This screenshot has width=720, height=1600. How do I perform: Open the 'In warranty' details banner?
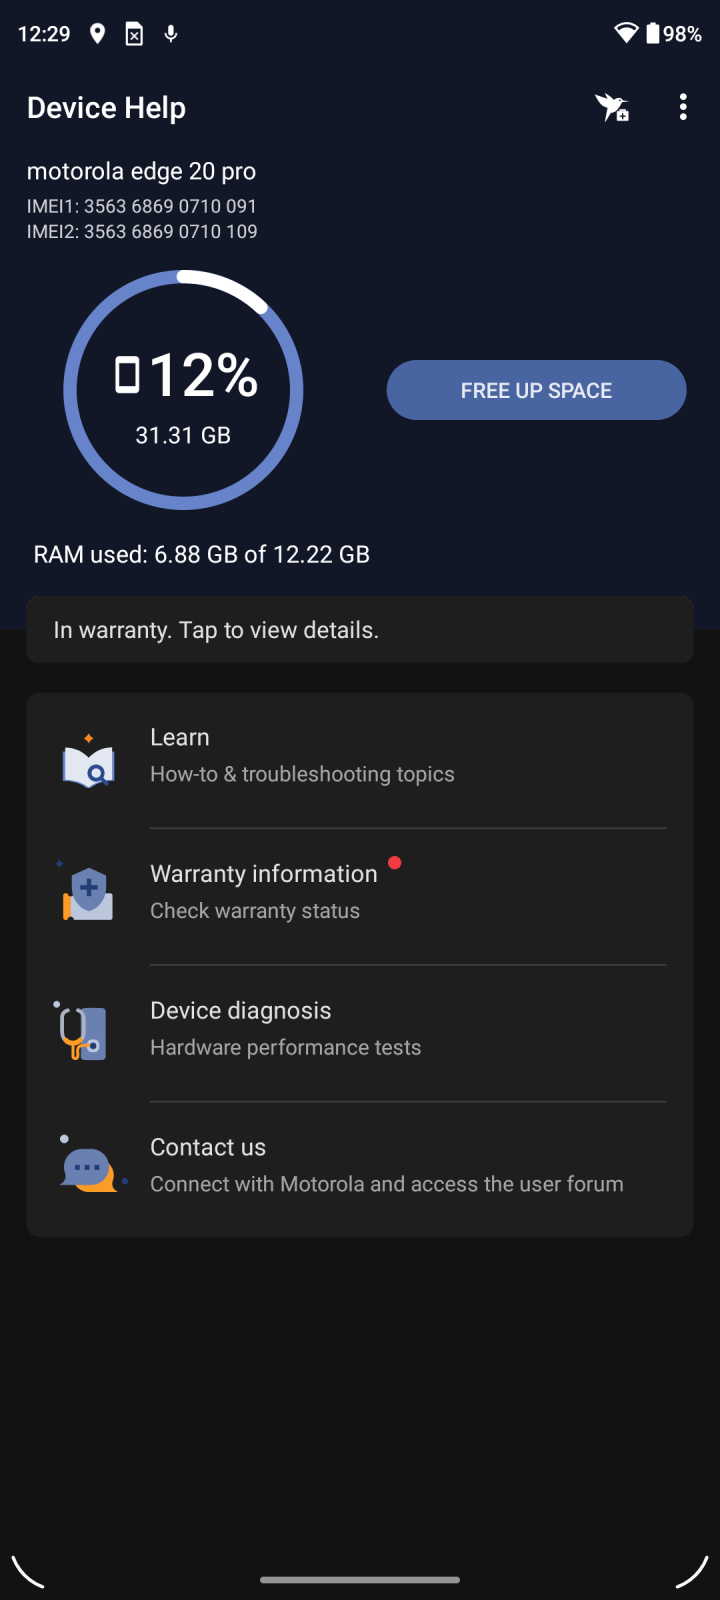tap(360, 630)
